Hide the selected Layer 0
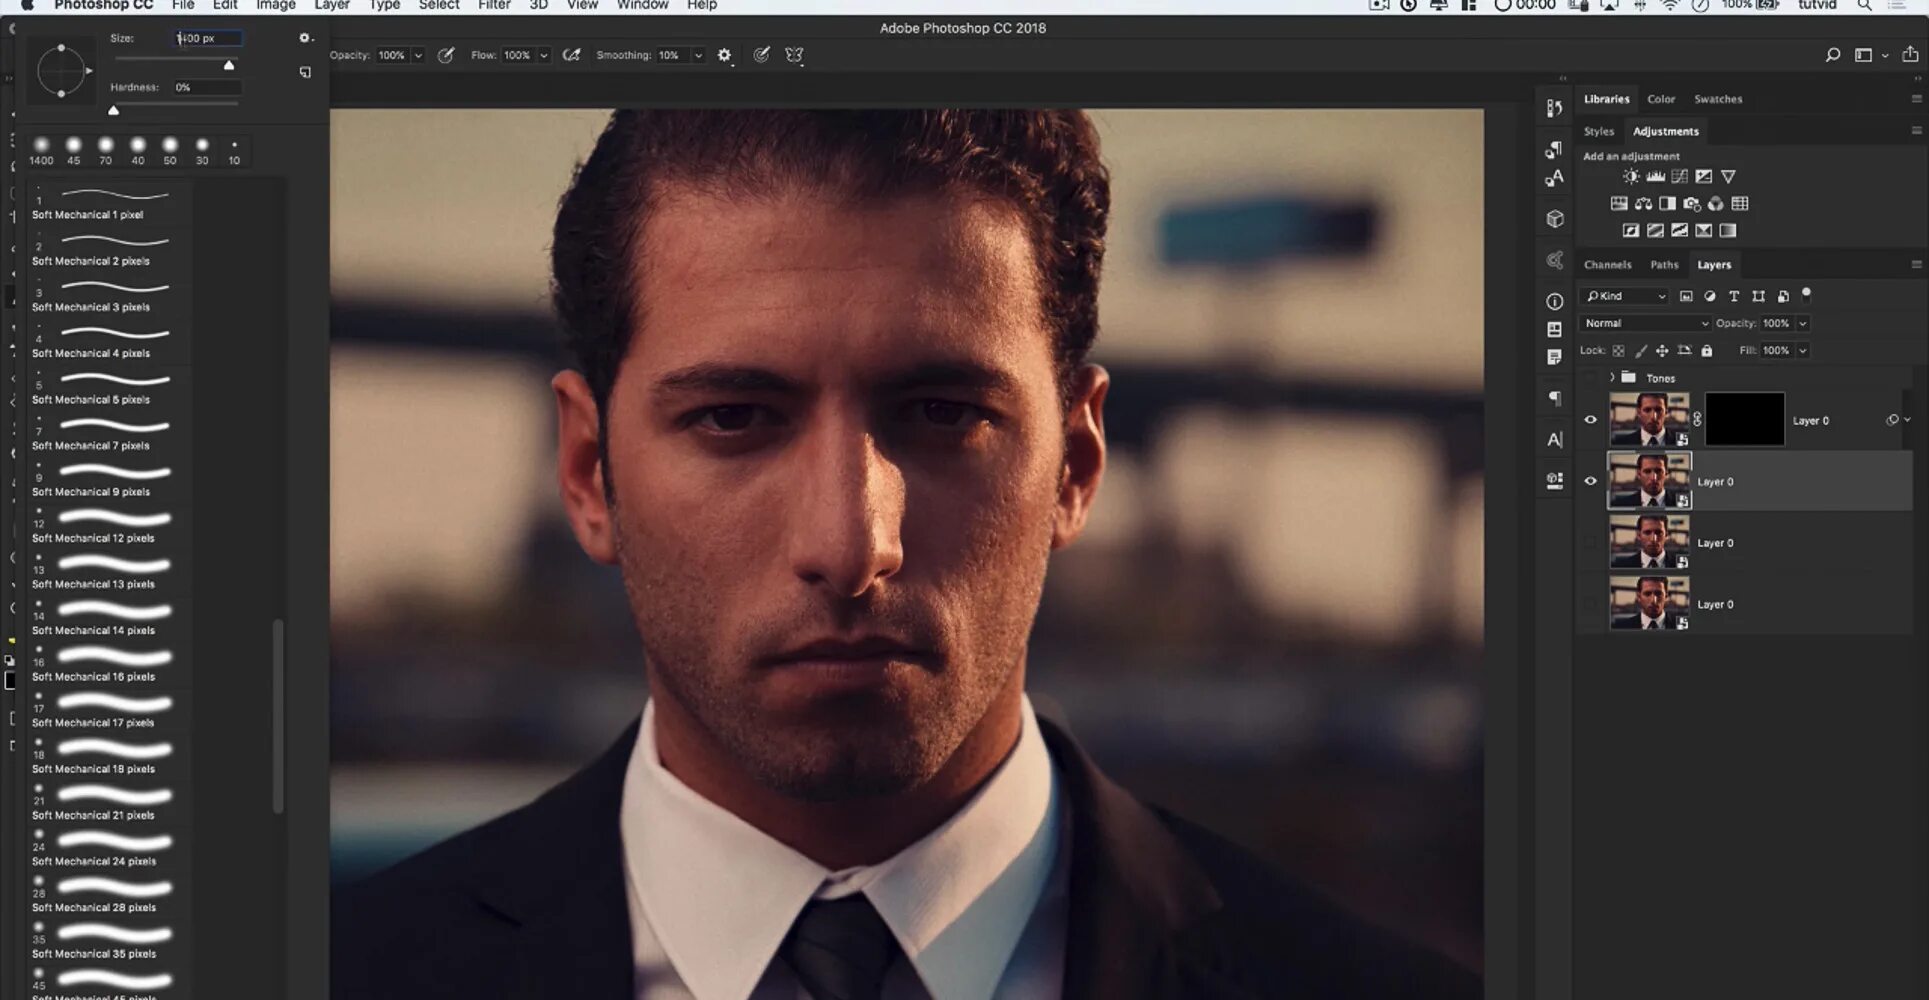The image size is (1929, 1000). 1590,481
